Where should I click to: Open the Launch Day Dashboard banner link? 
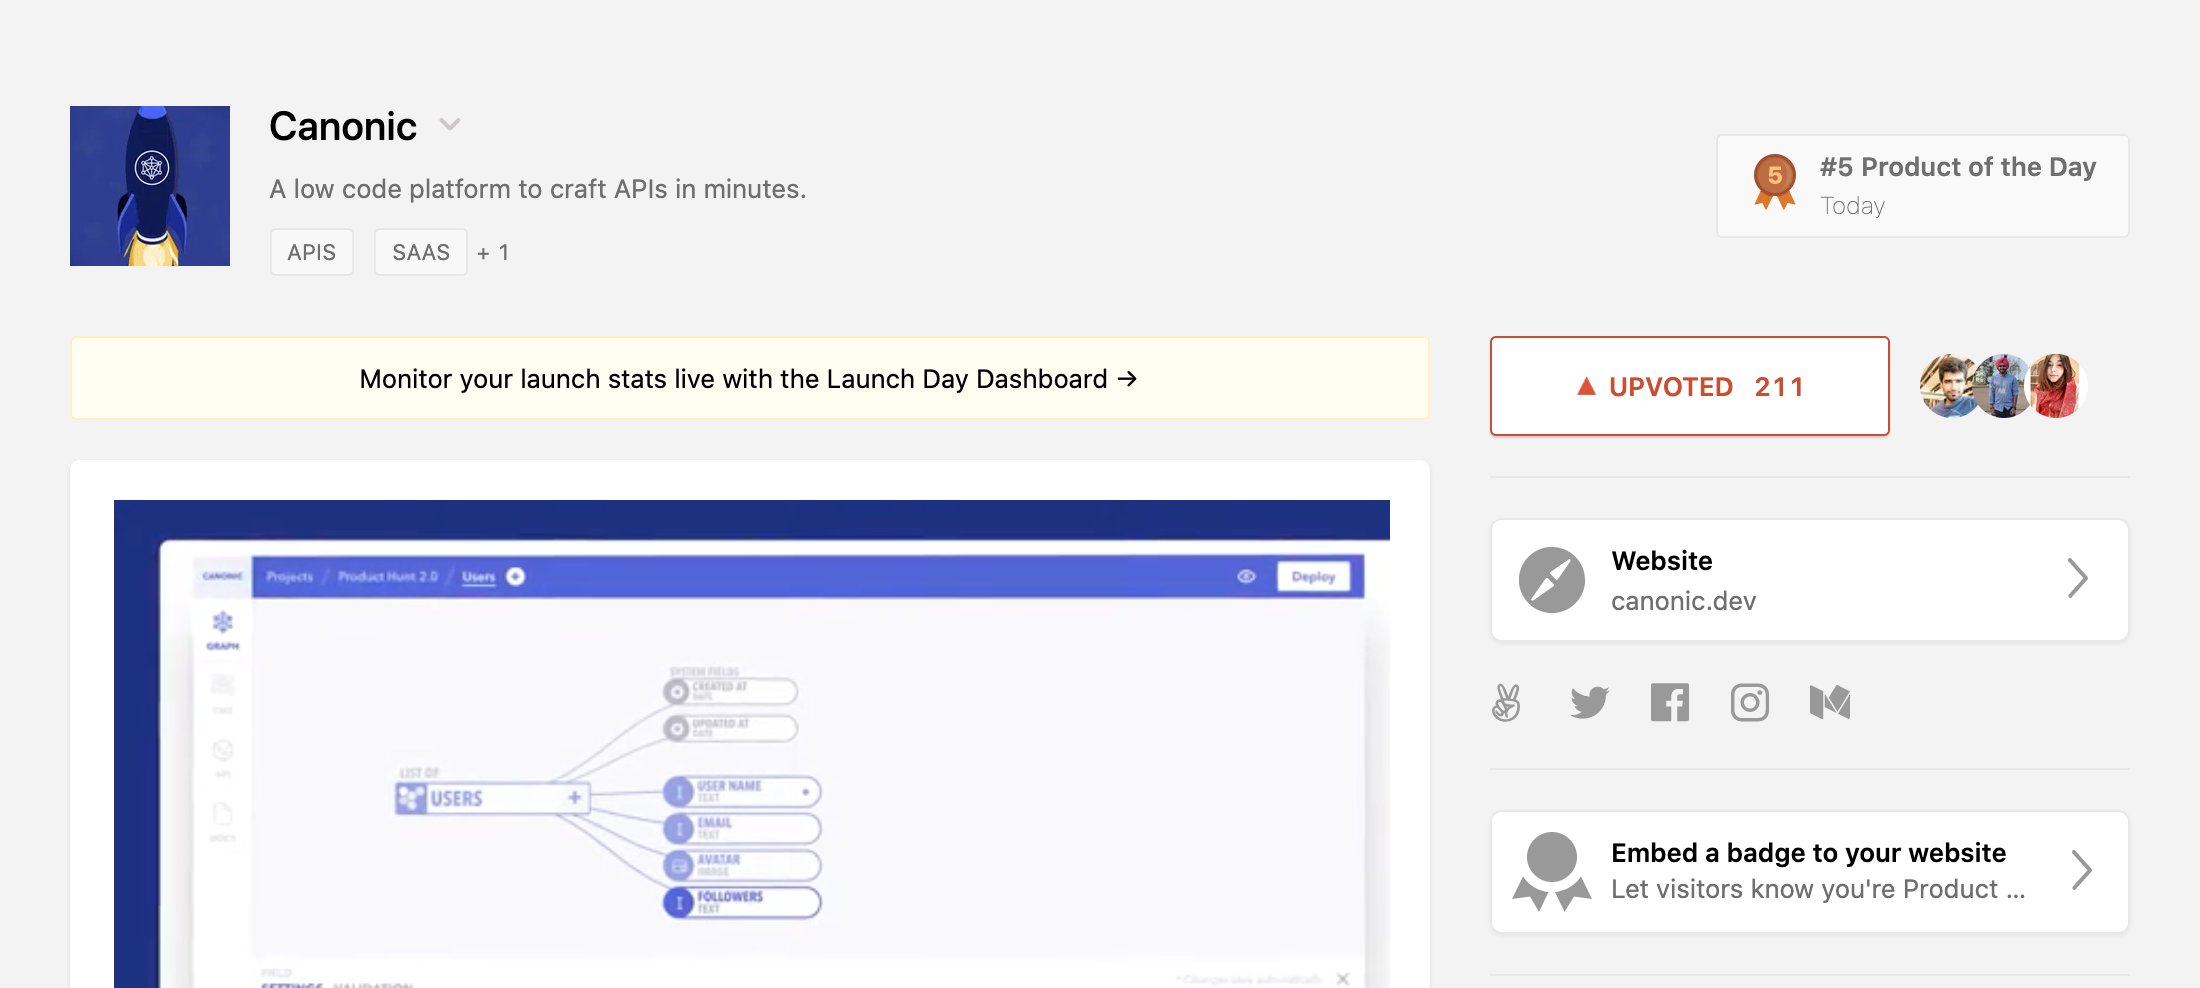pos(749,379)
